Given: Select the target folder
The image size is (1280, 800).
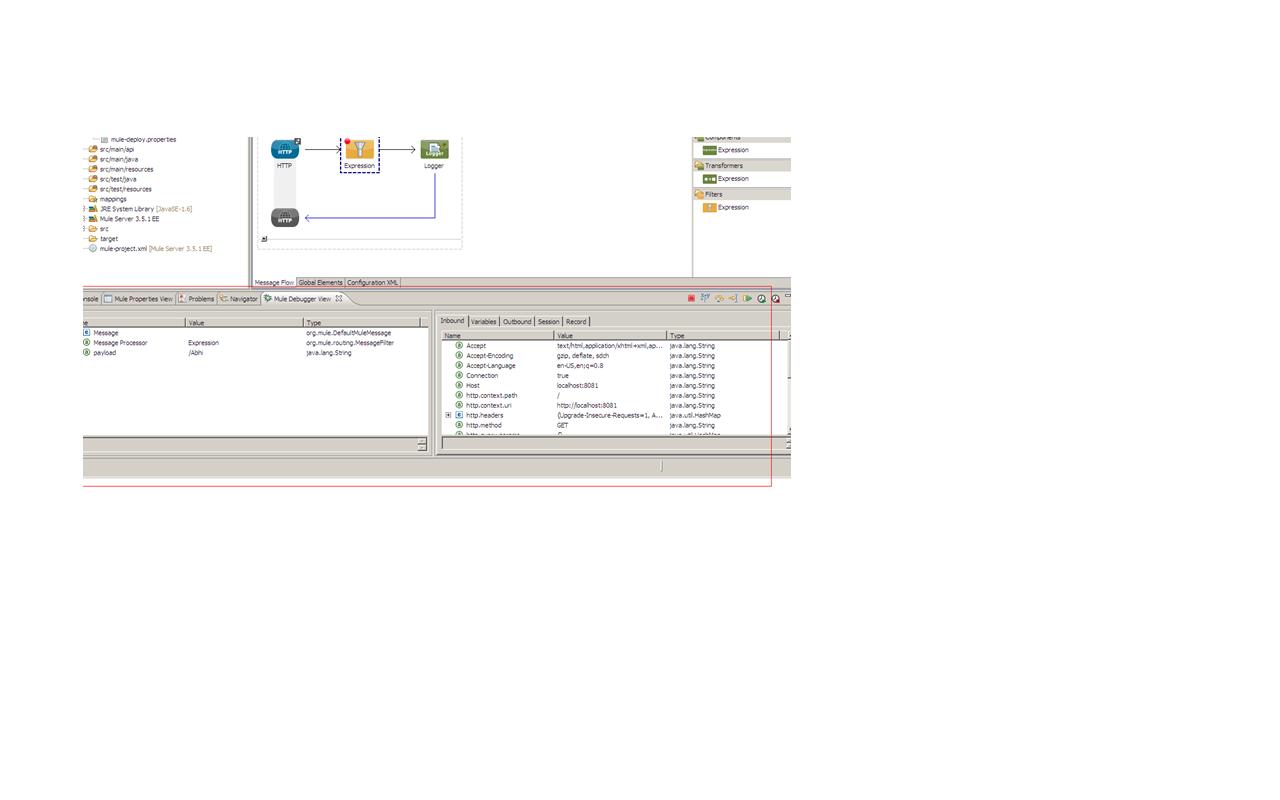Looking at the screenshot, I should [103, 239].
